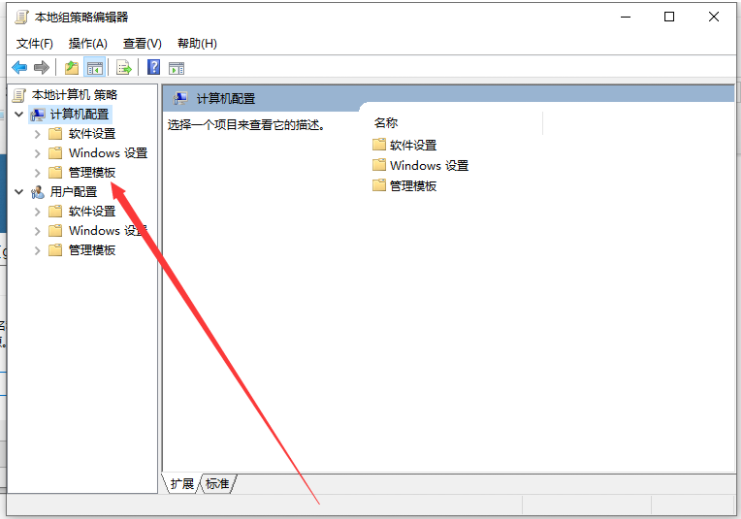Select the 本地计算机 策略 root node

click(74, 95)
